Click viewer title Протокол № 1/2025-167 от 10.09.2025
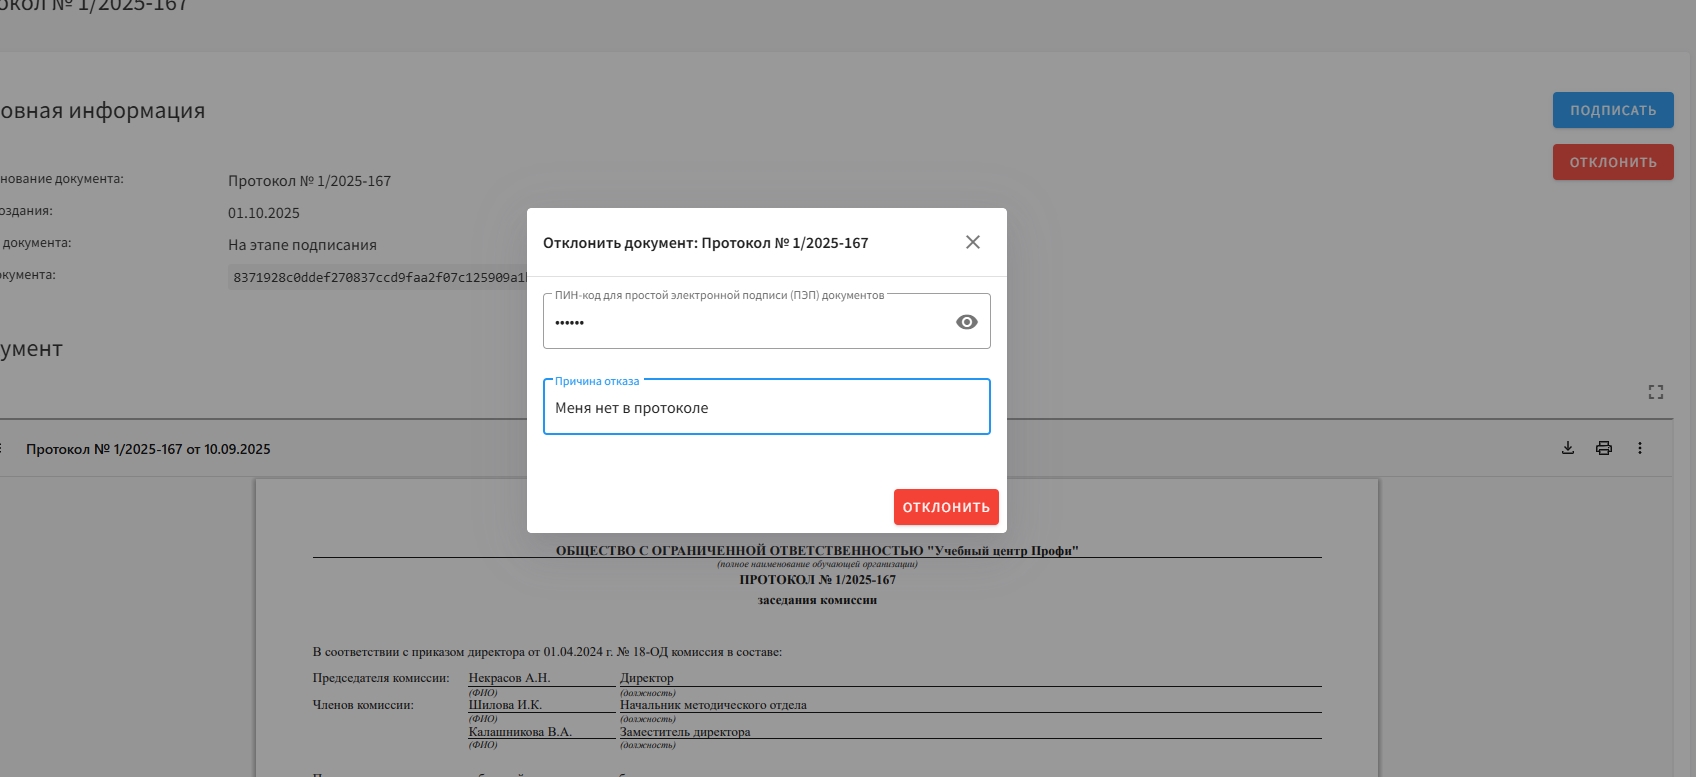The height and width of the screenshot is (777, 1696). pyautogui.click(x=148, y=449)
